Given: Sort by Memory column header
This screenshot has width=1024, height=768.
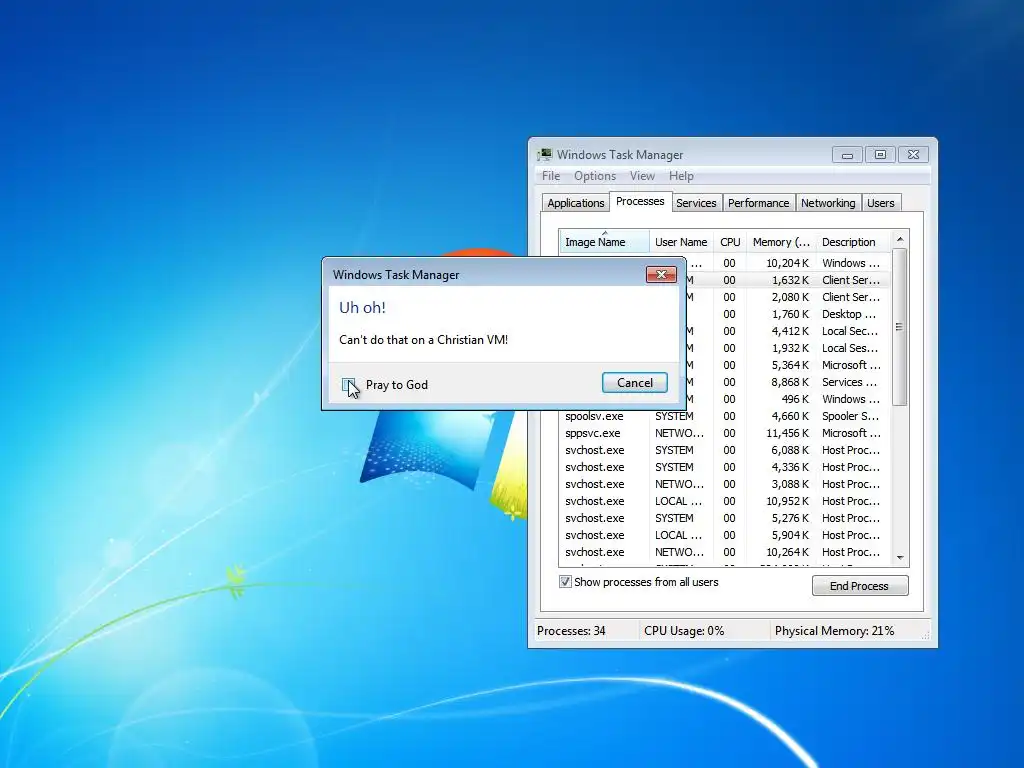Looking at the screenshot, I should coord(782,242).
